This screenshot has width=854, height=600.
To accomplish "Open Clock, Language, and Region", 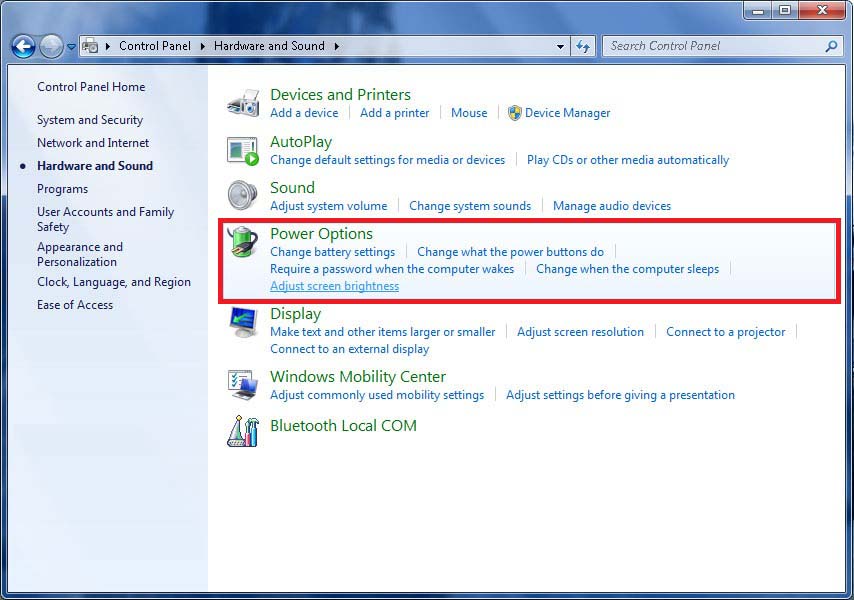I will point(114,282).
